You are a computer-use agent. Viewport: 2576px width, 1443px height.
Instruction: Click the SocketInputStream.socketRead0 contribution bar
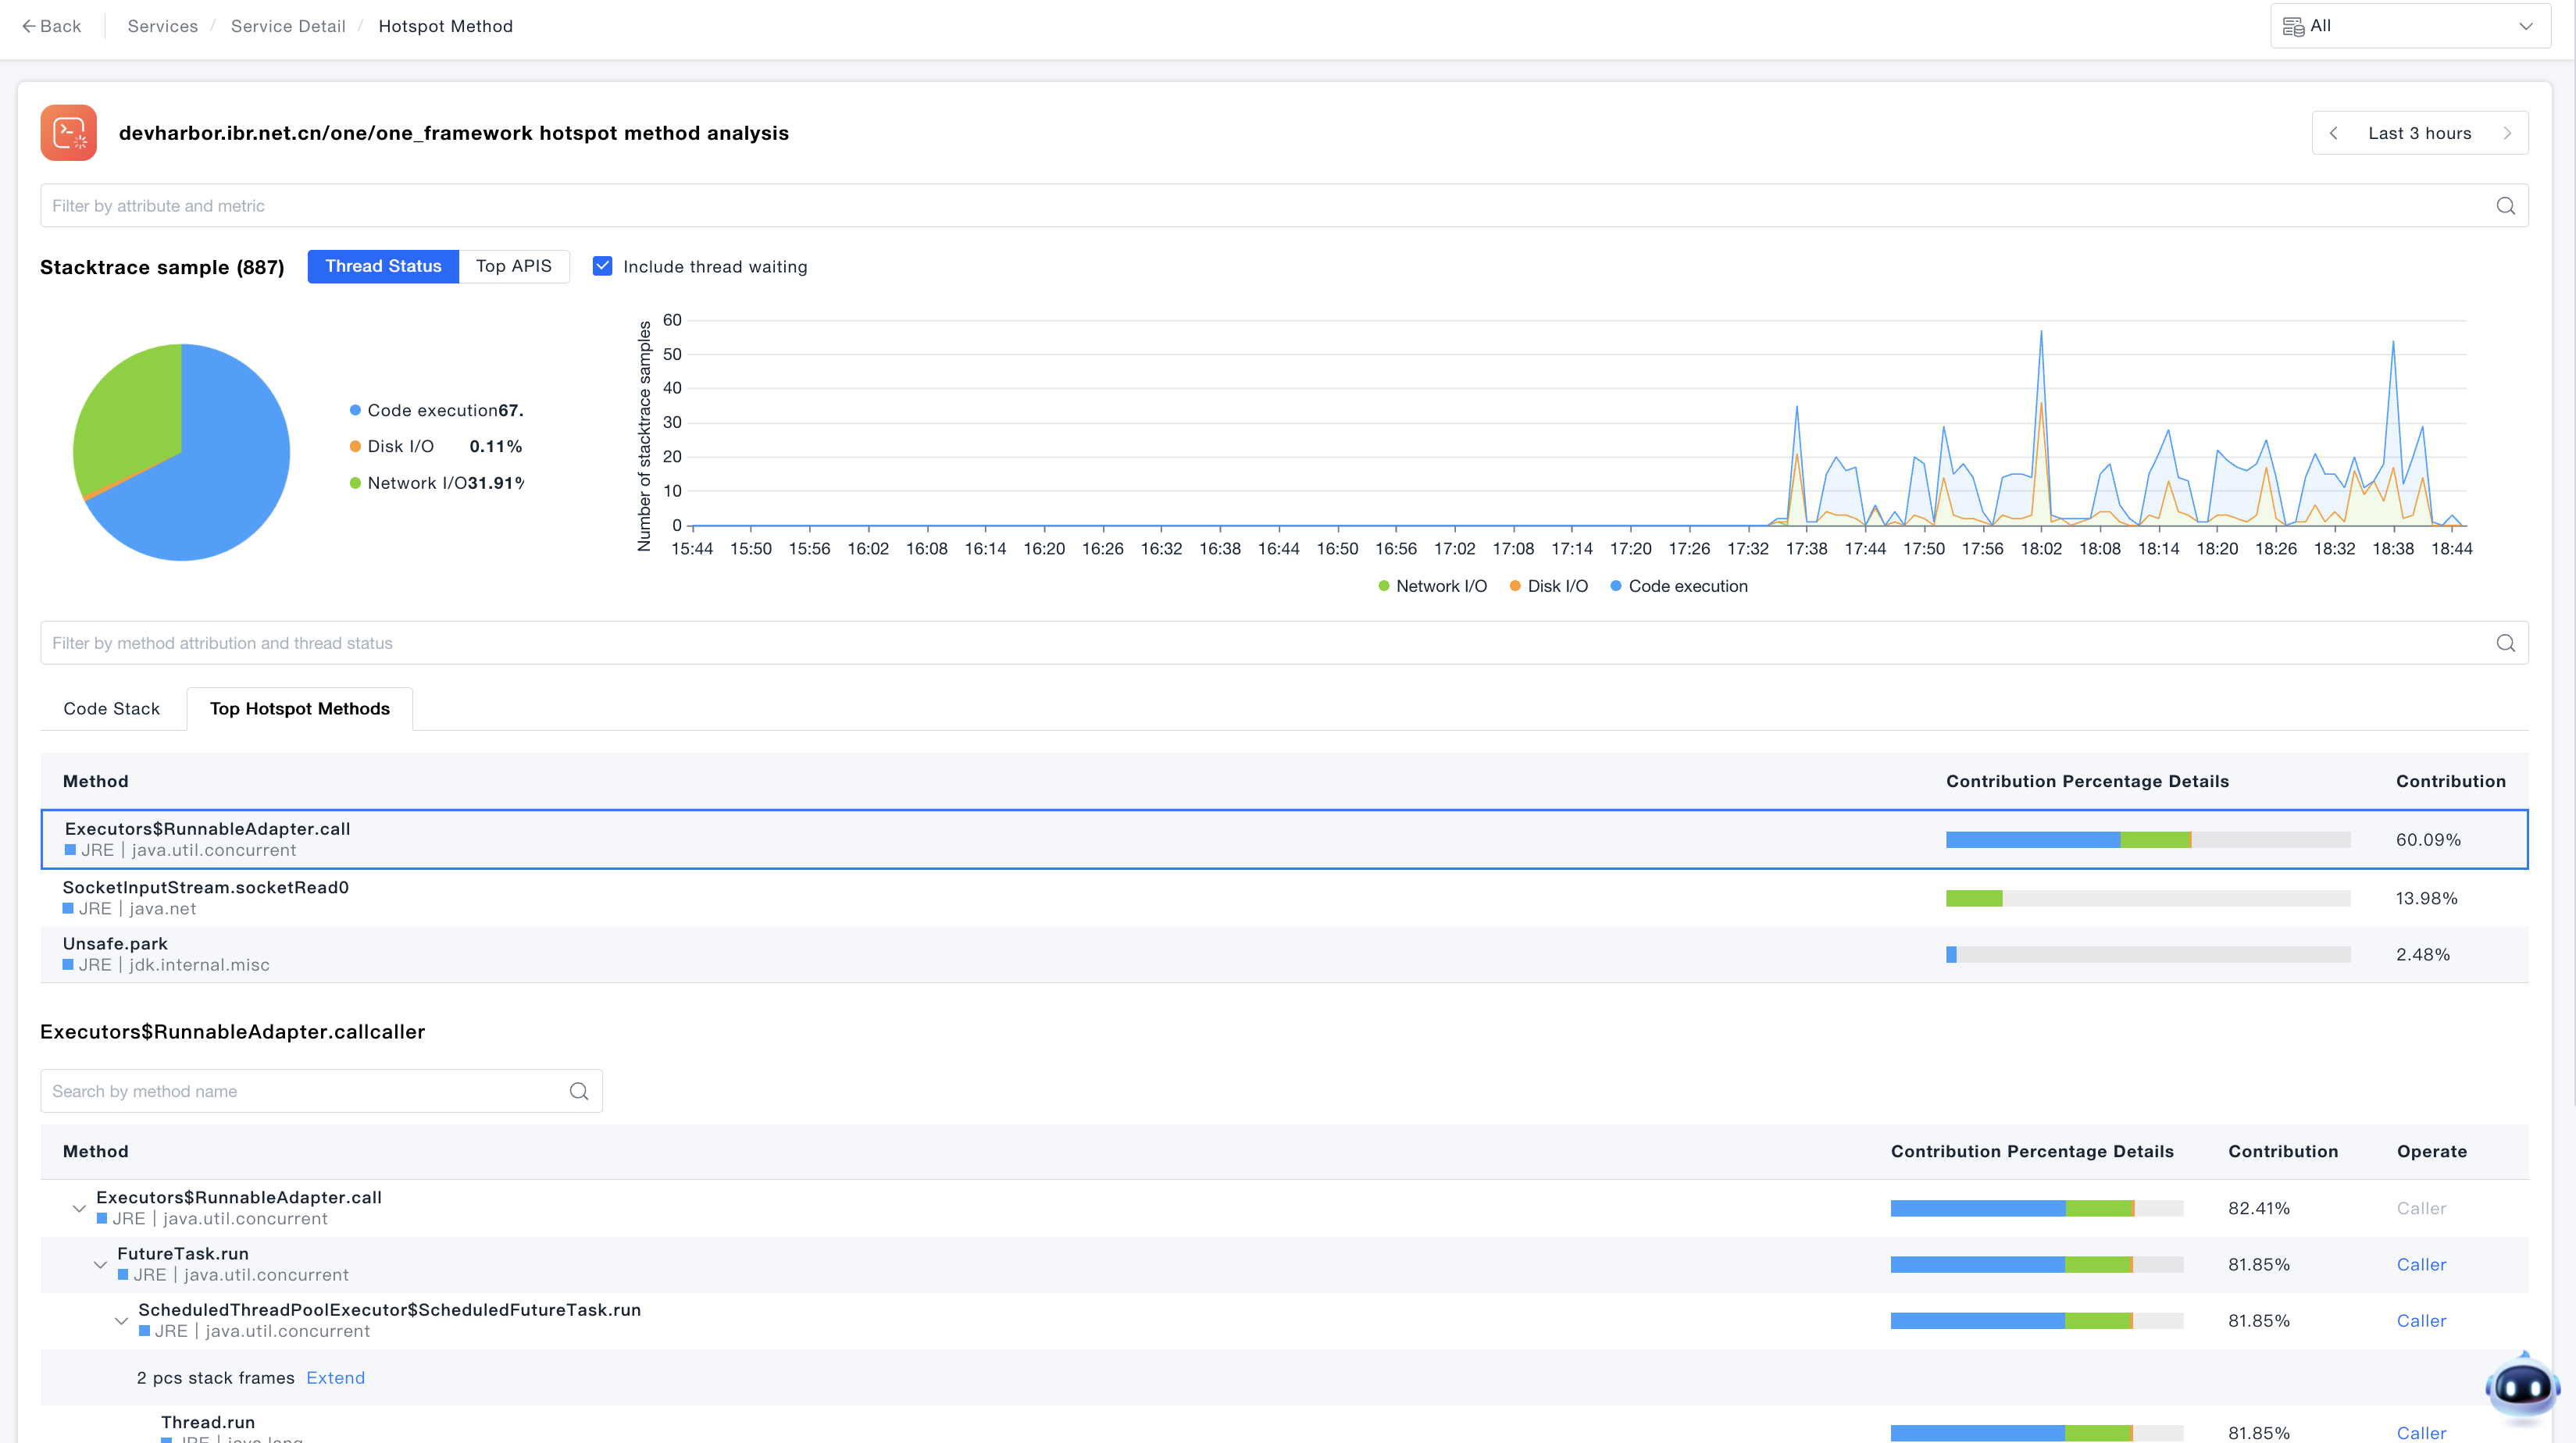[x=2147, y=898]
